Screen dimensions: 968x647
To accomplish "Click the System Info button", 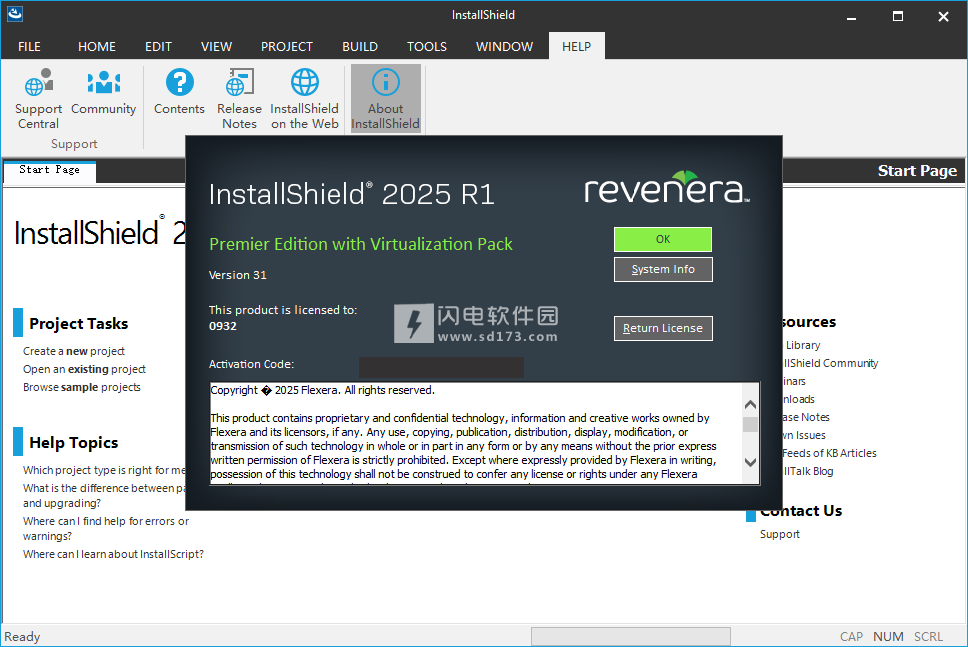I will 663,269.
